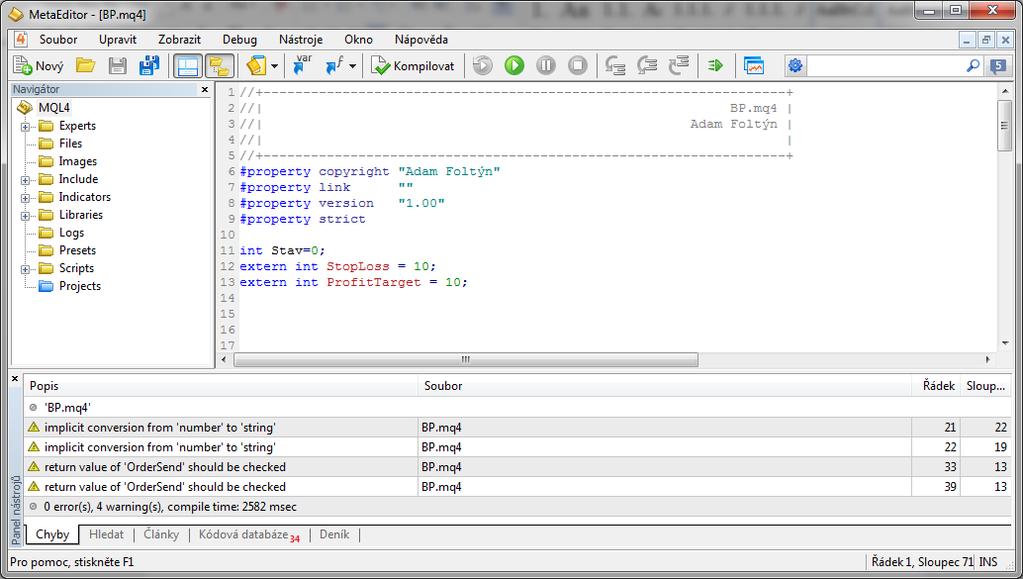
Task: Save all files with the double-diskette icon
Action: (149, 65)
